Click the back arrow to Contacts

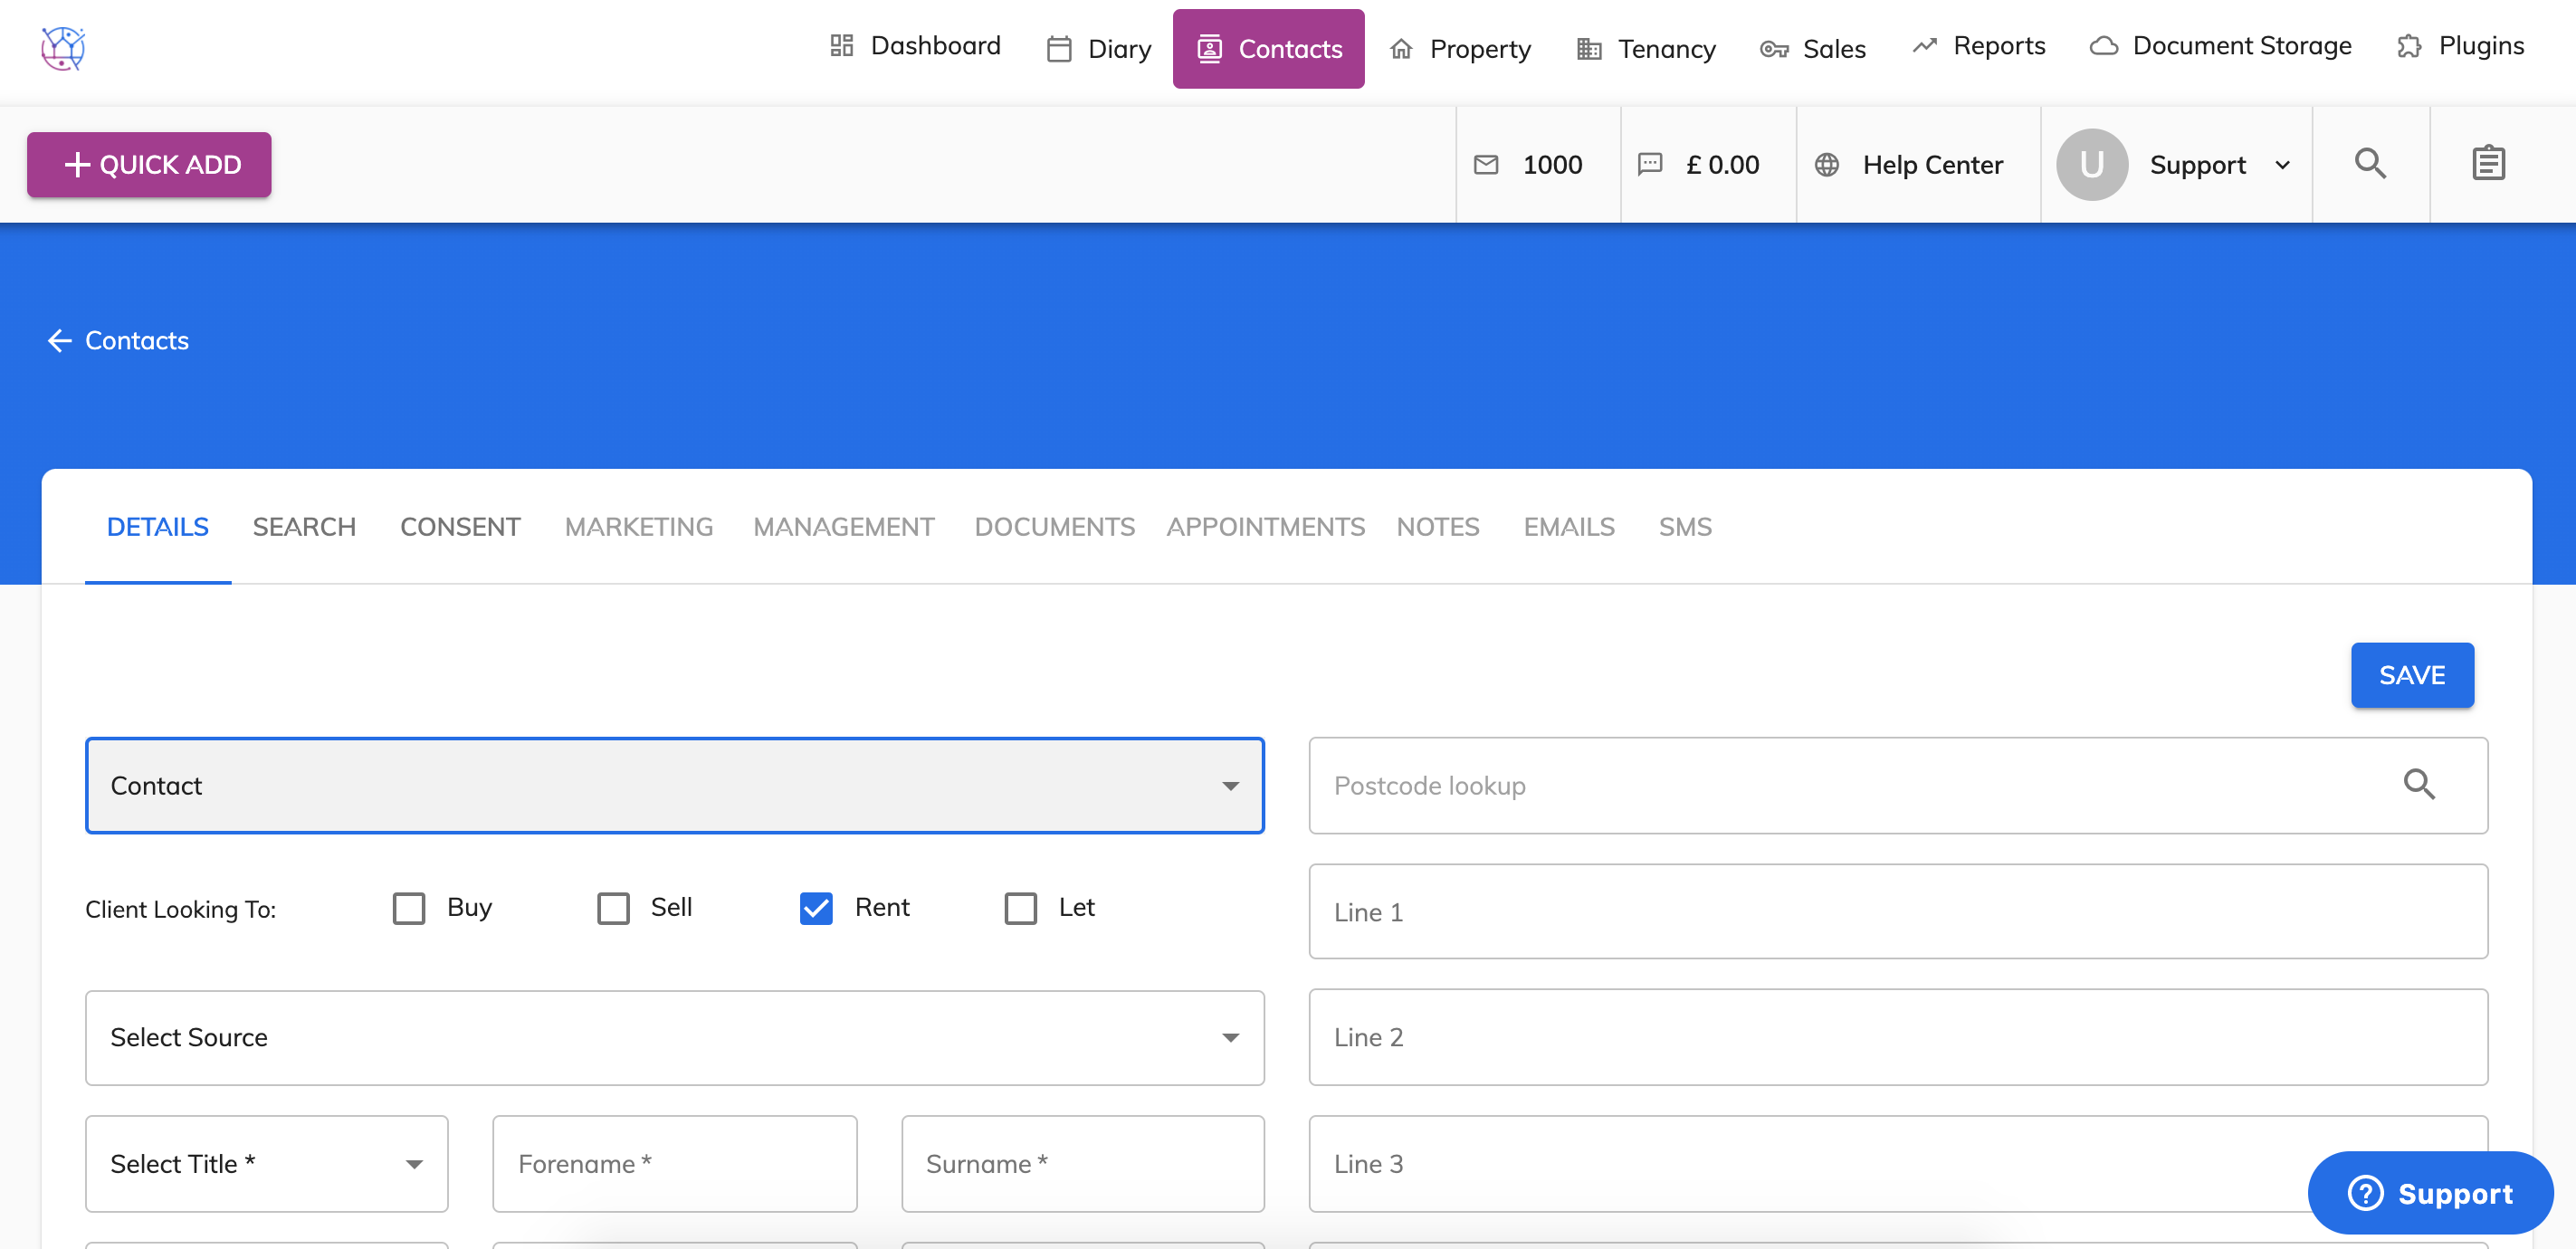tap(59, 341)
